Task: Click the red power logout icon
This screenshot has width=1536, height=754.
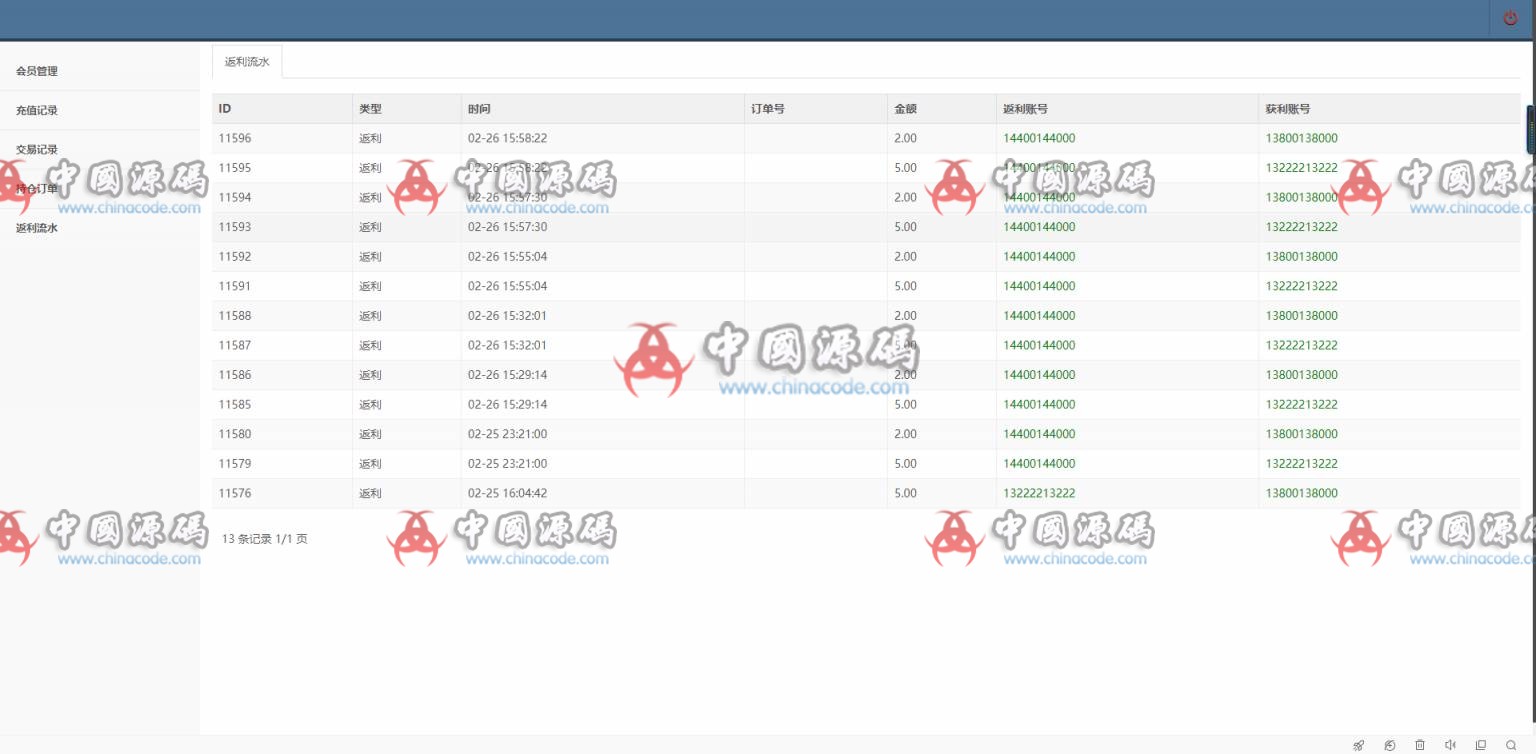Action: 1510,19
